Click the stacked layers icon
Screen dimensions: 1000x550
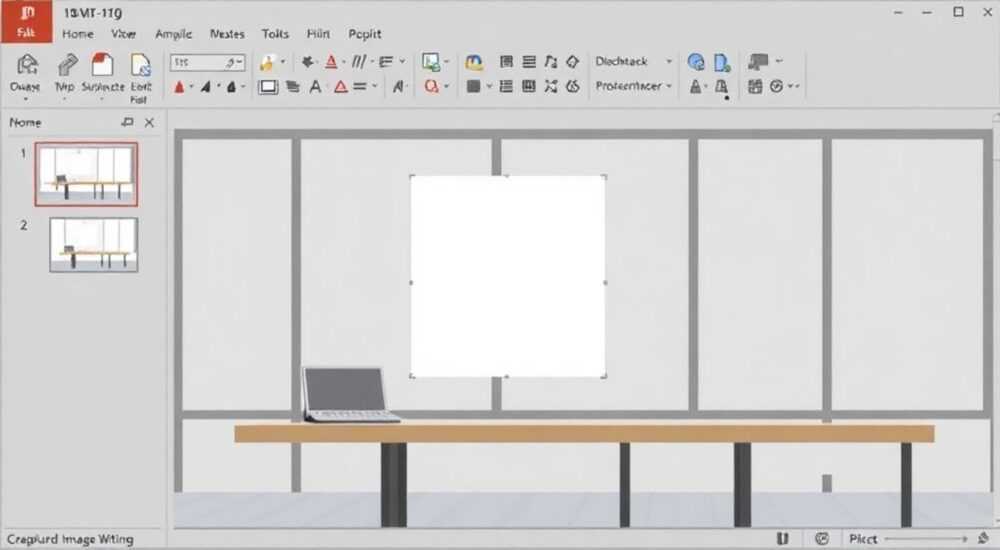click(293, 87)
